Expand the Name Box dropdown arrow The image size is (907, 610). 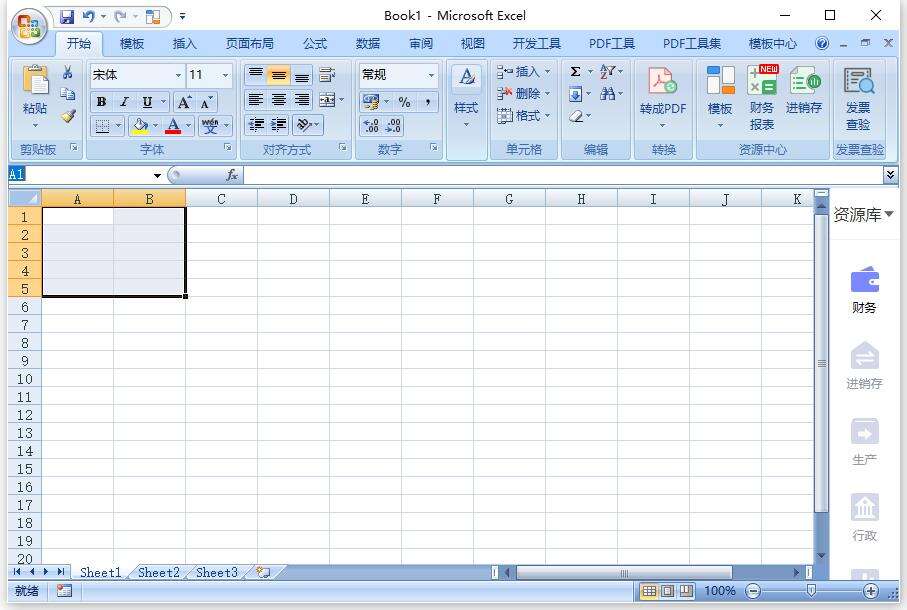[x=157, y=175]
